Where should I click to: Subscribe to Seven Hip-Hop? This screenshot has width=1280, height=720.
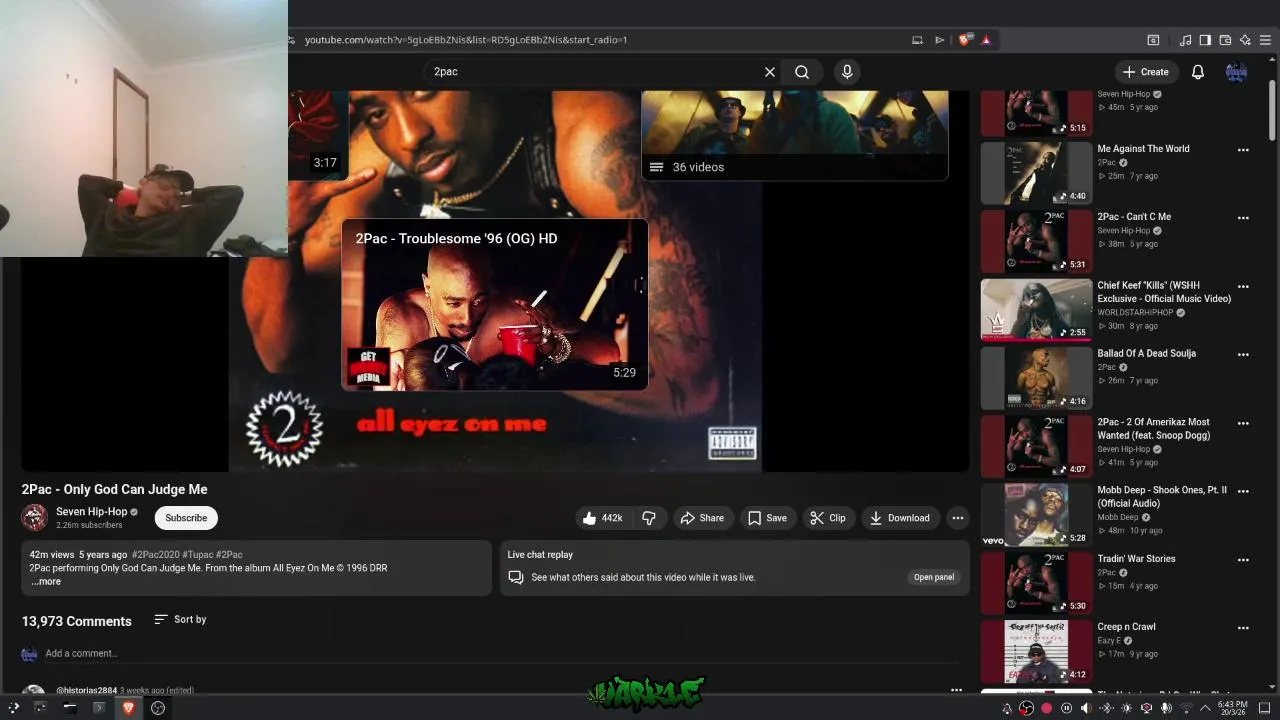pyautogui.click(x=186, y=518)
